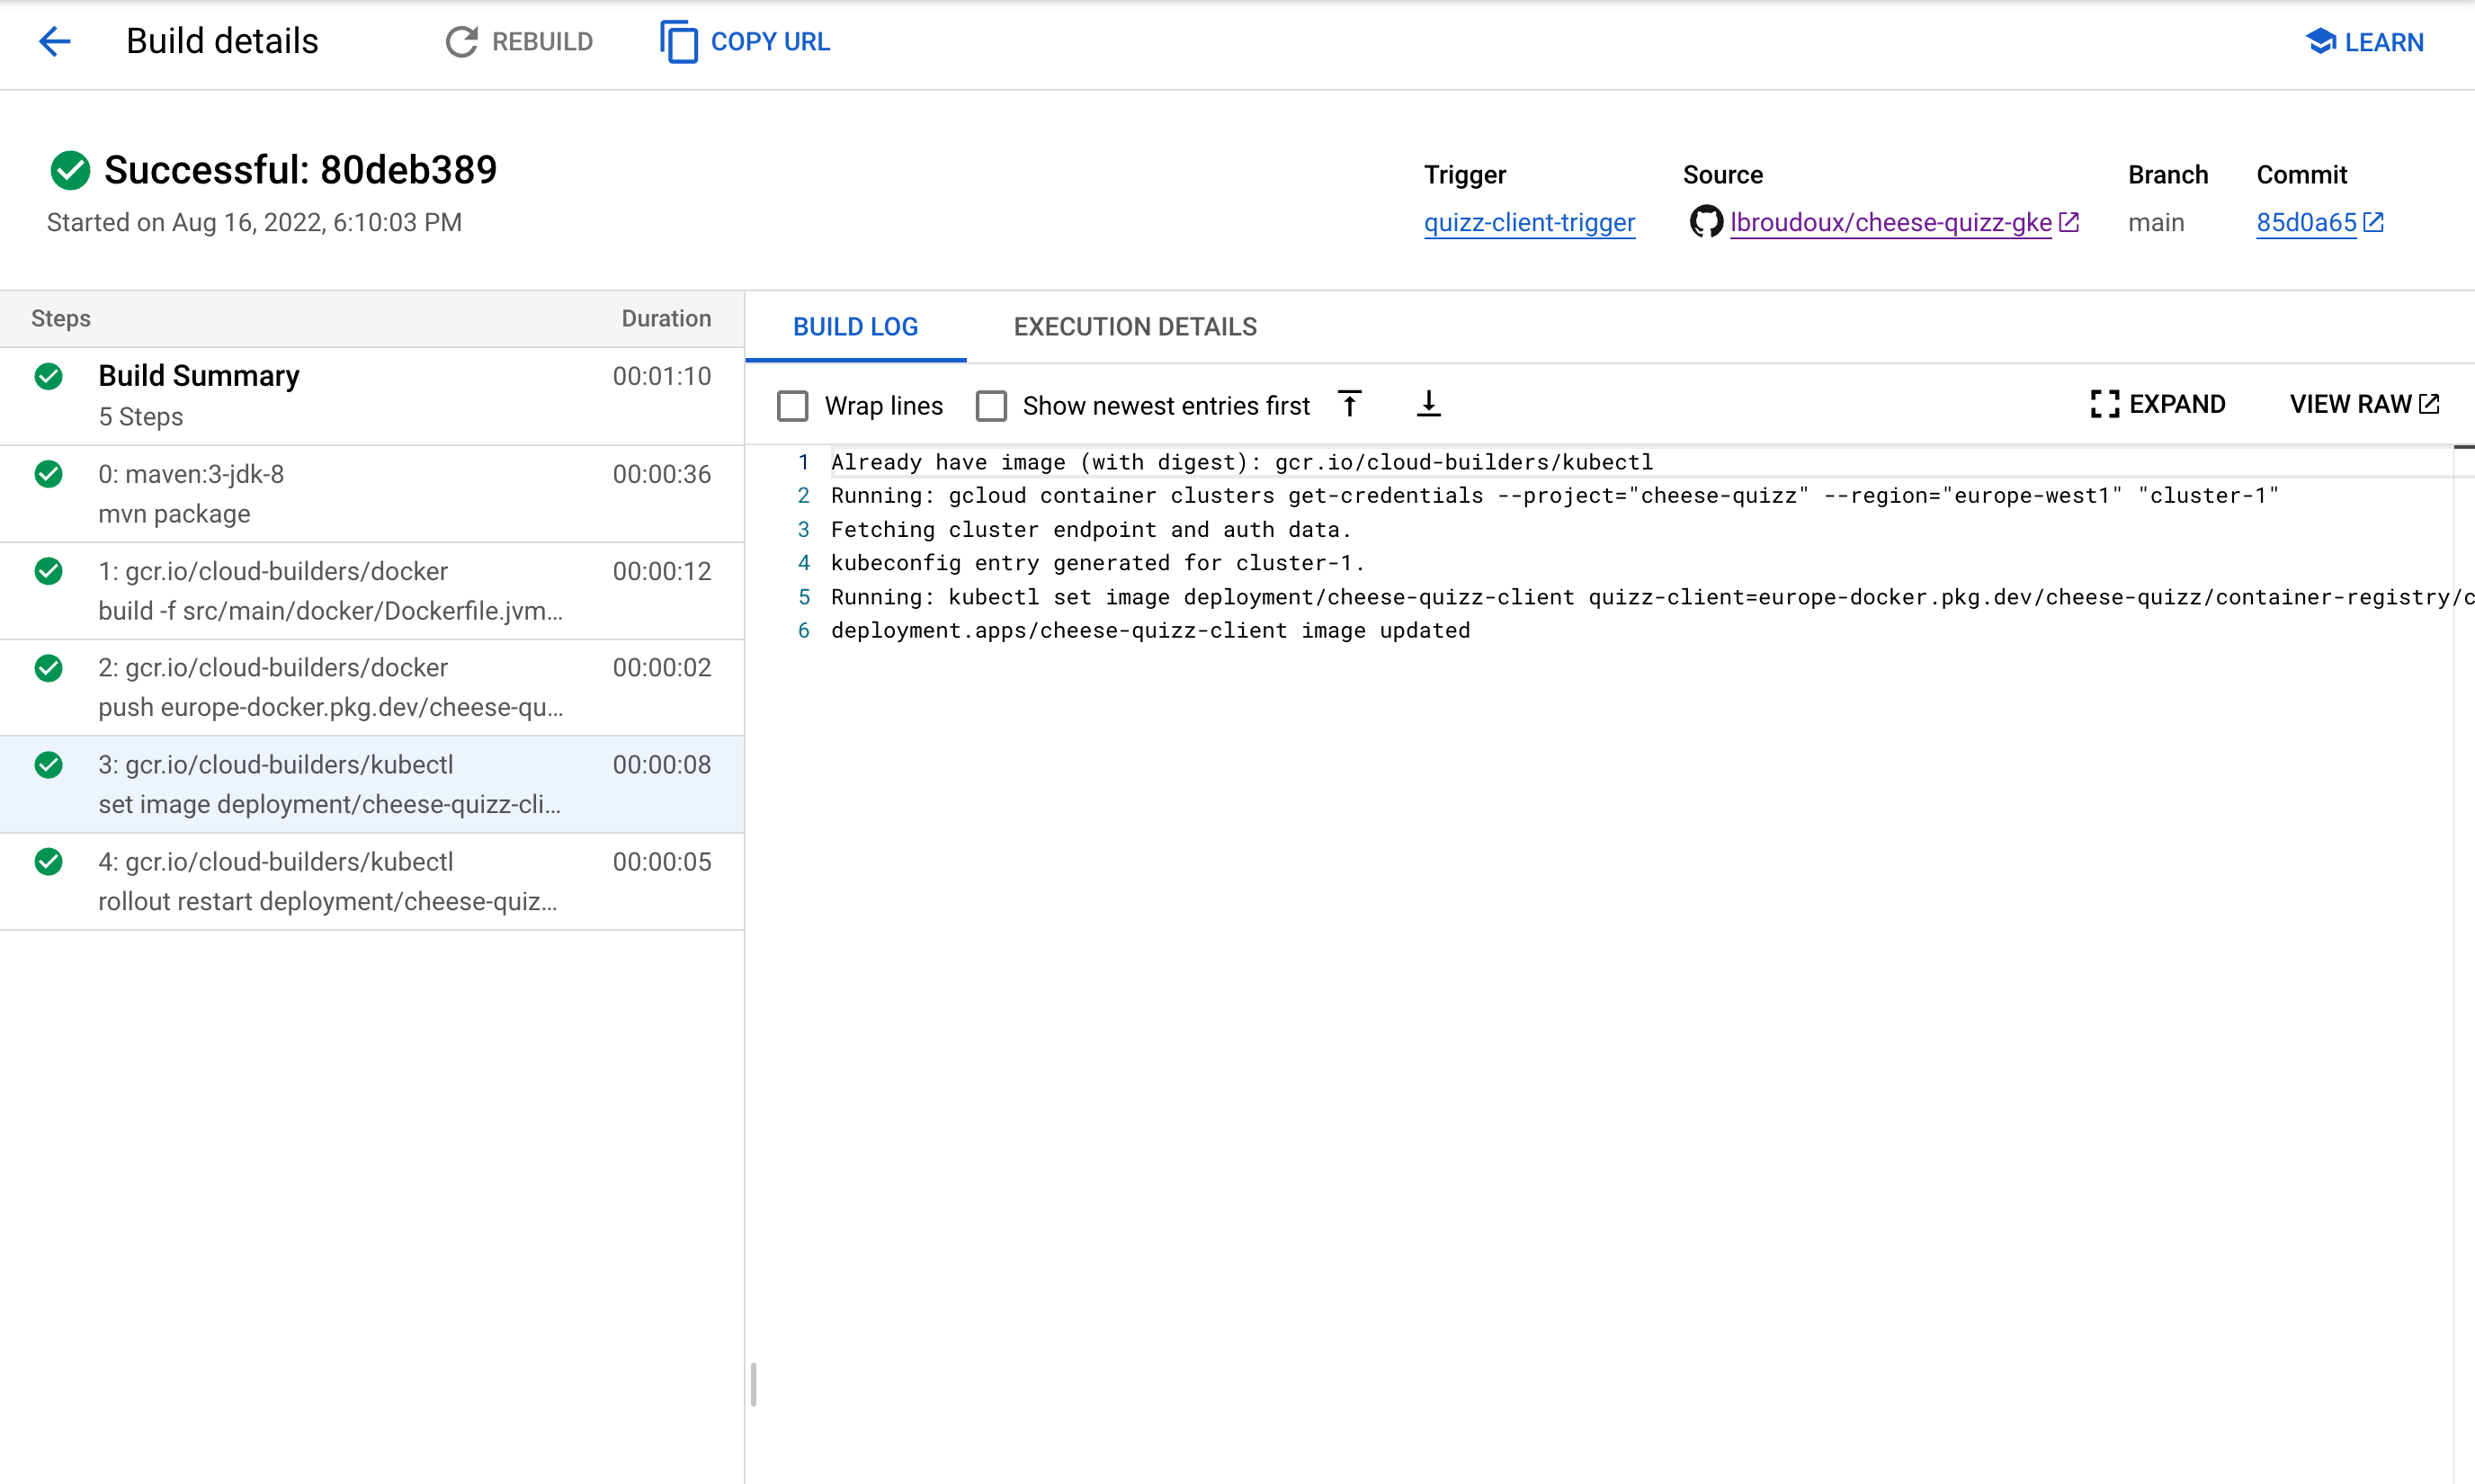The image size is (2475, 1484).
Task: Enable the Wrap lines checkbox
Action: [x=792, y=406]
